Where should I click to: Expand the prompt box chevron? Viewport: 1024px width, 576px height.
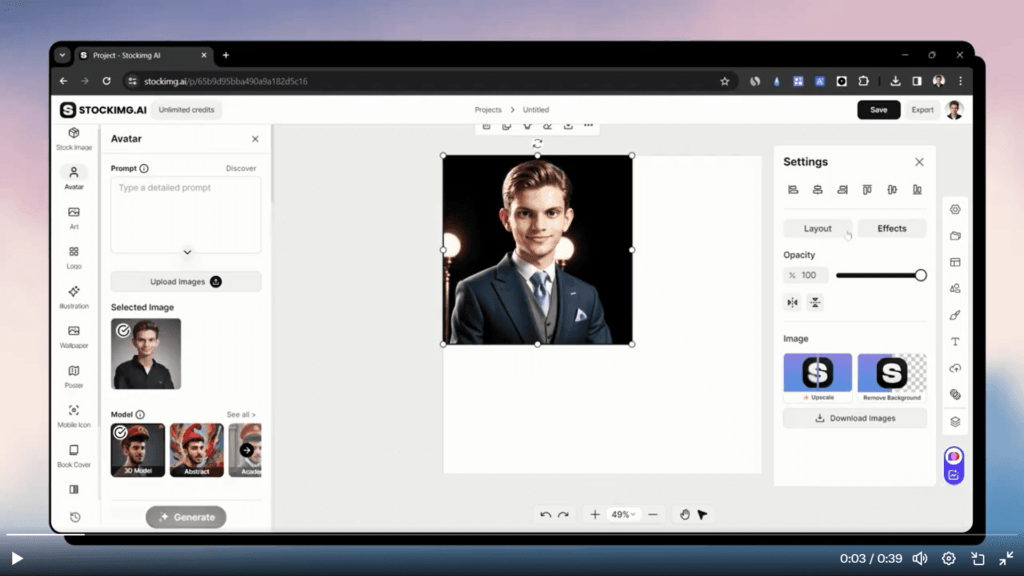coord(187,252)
